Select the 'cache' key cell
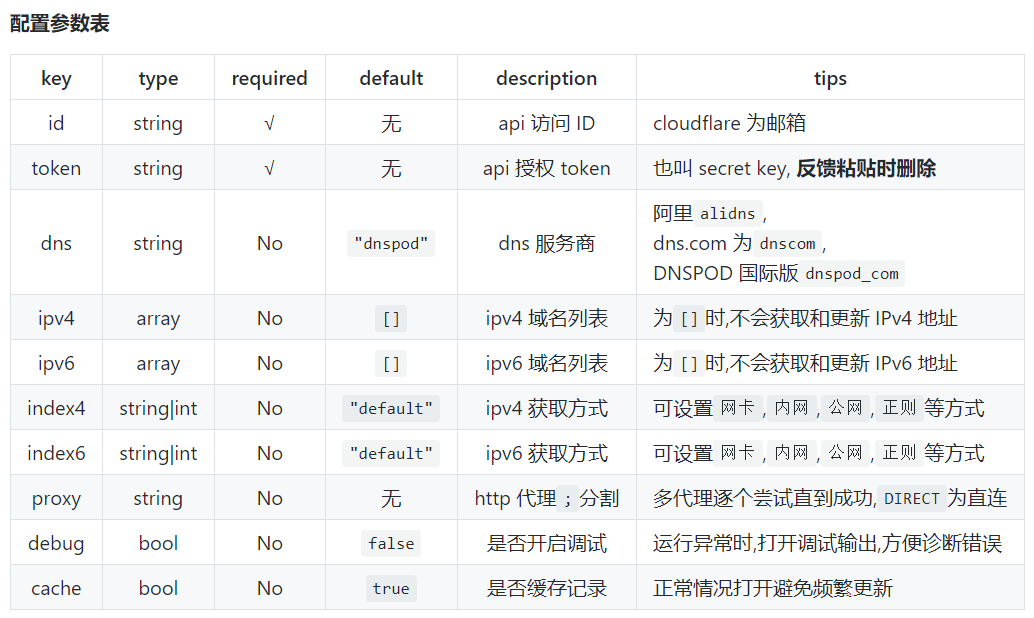1034x618 pixels. 56,588
